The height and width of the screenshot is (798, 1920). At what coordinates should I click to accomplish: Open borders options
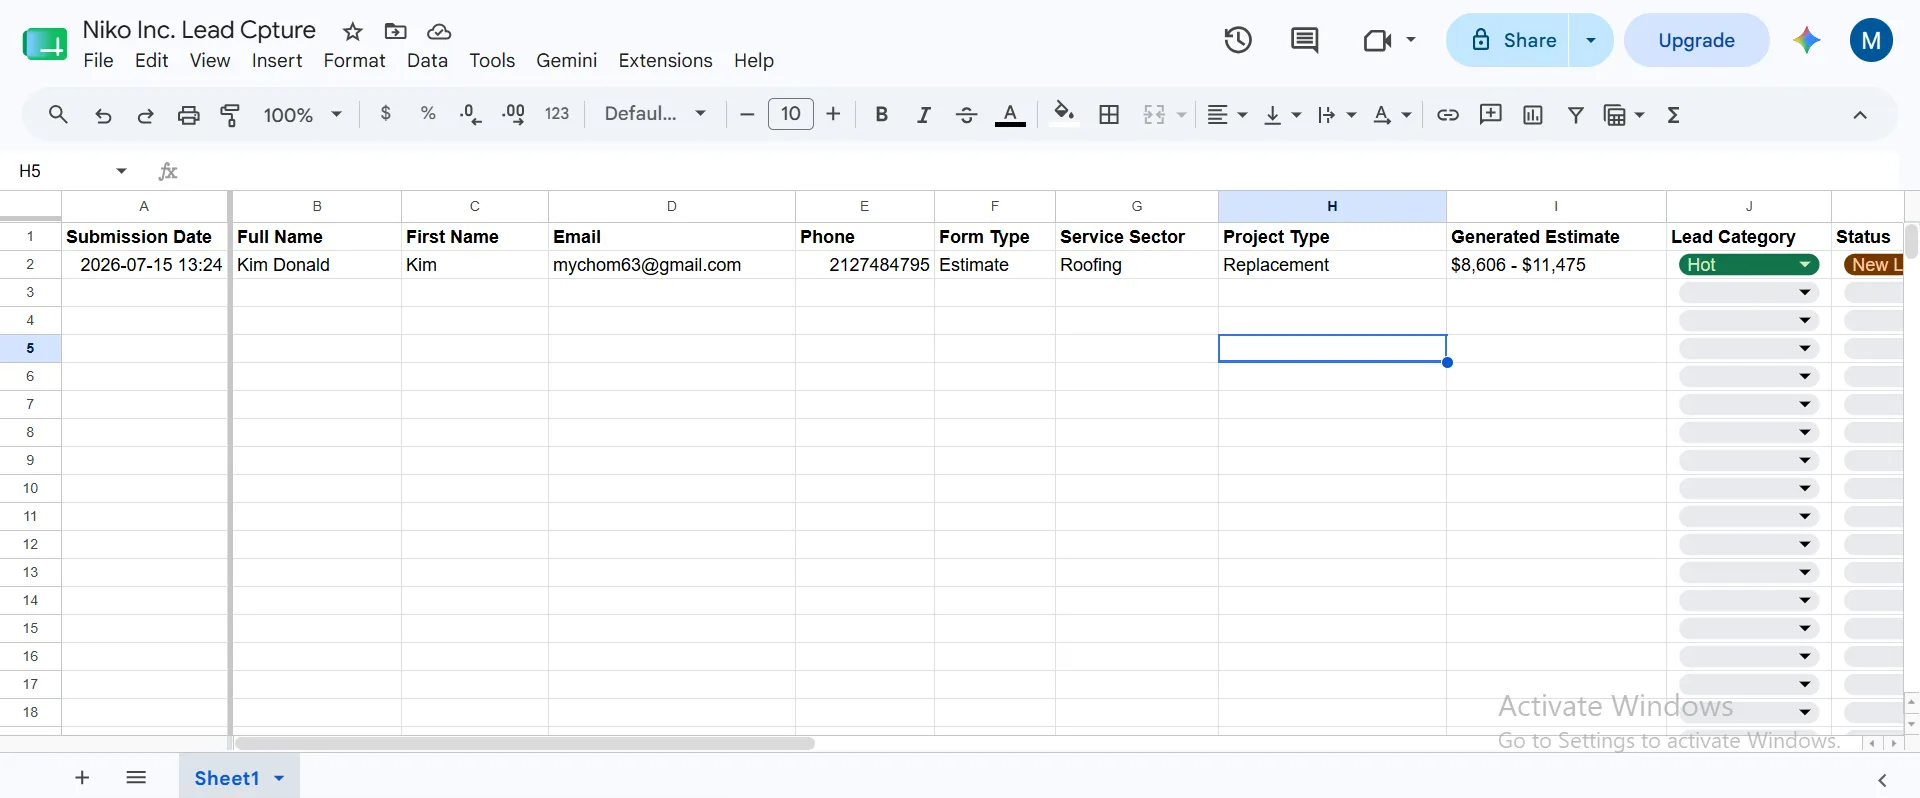click(1109, 114)
